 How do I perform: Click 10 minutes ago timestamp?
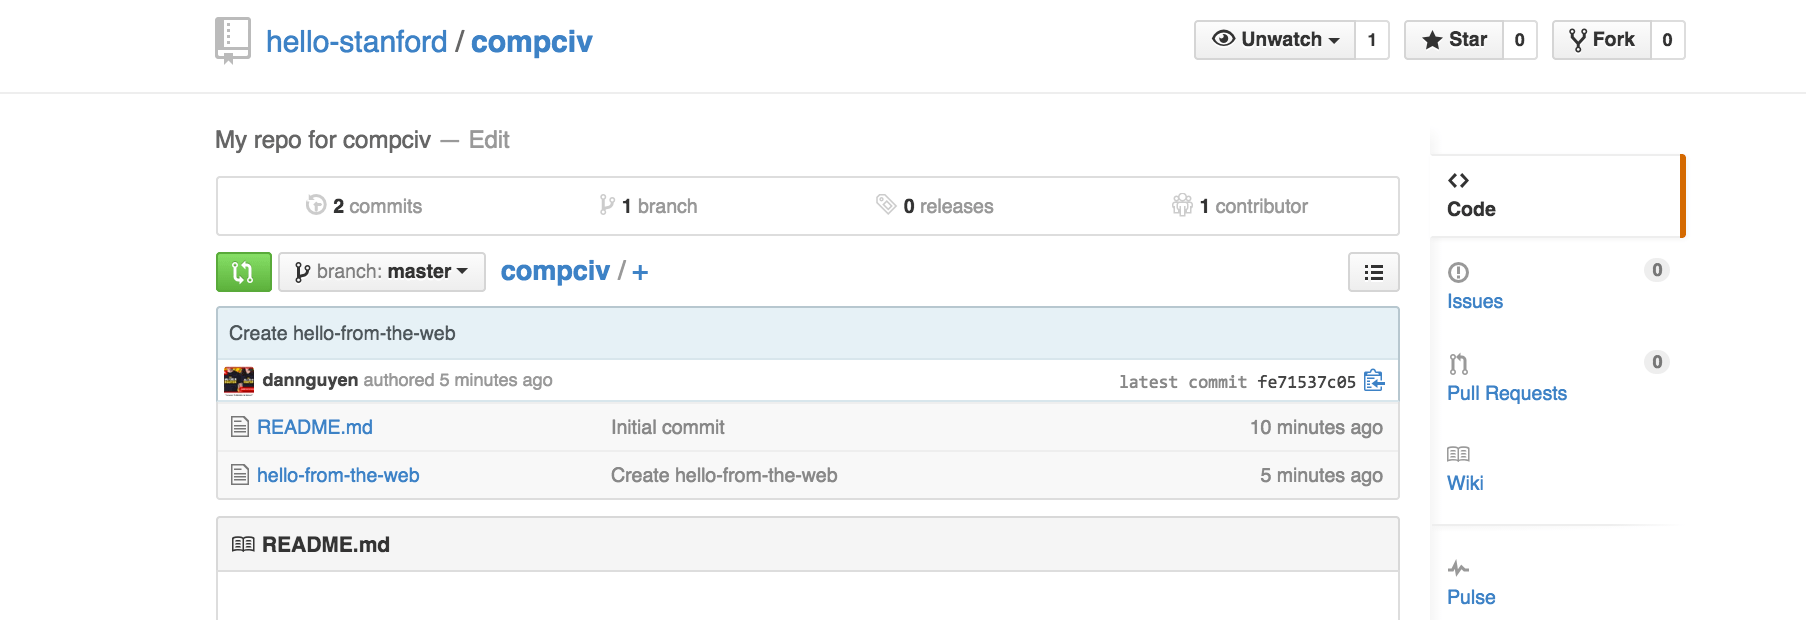pyautogui.click(x=1316, y=427)
